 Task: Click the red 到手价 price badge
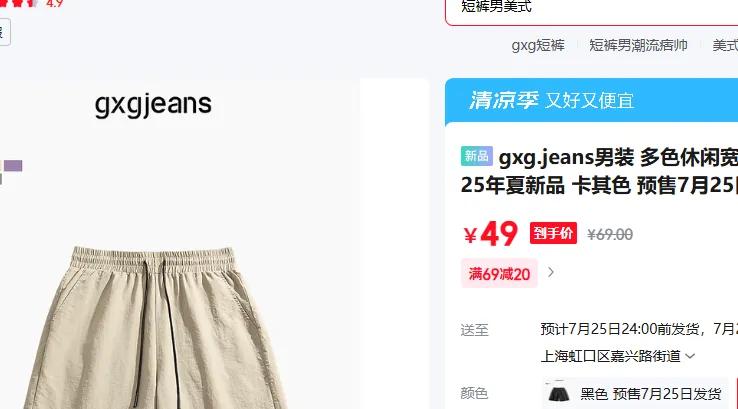click(553, 233)
